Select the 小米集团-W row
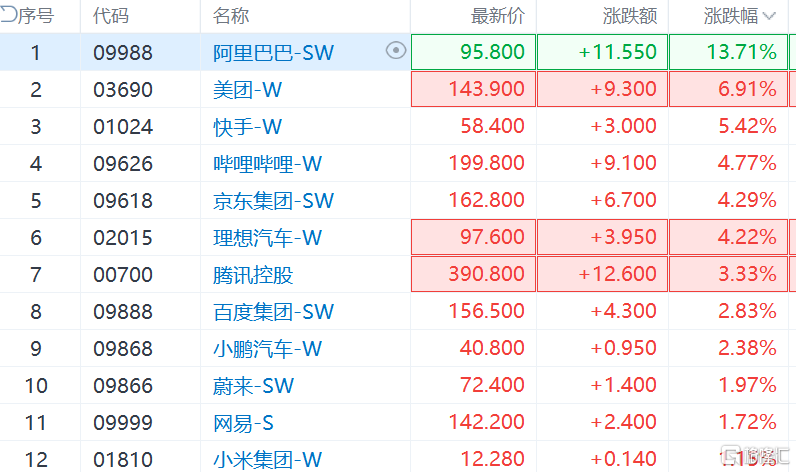The width and height of the screenshot is (796, 472). pos(267,459)
